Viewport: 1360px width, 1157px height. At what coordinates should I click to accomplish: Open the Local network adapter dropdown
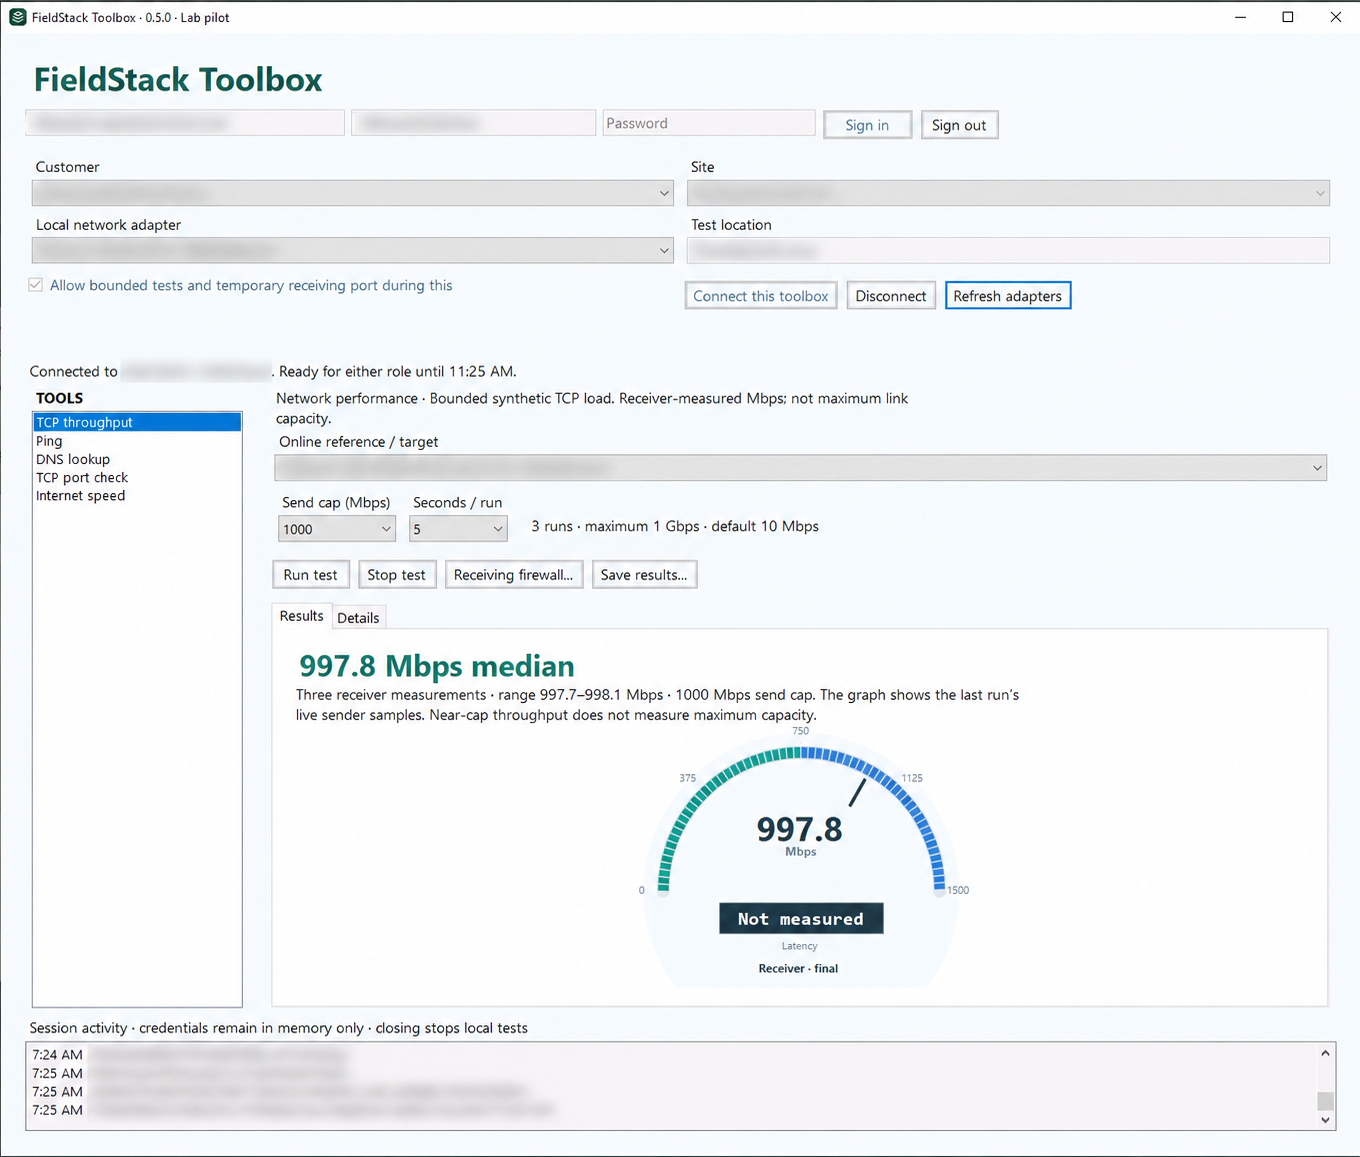353,251
